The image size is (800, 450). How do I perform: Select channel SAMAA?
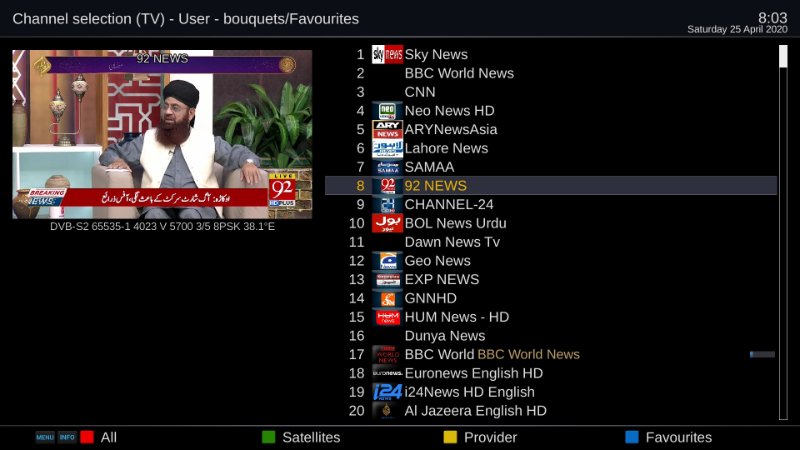(551, 167)
